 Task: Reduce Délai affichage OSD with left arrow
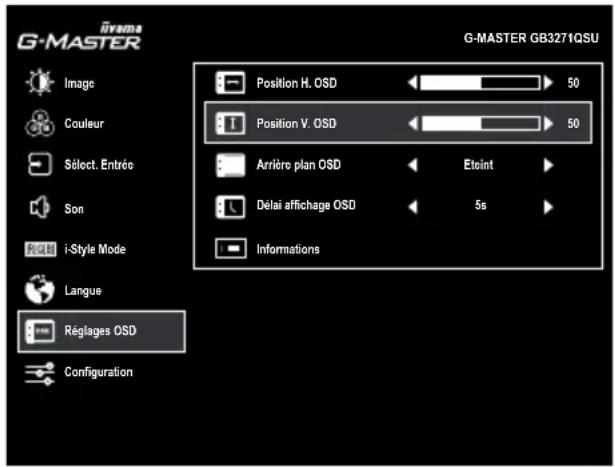(412, 207)
